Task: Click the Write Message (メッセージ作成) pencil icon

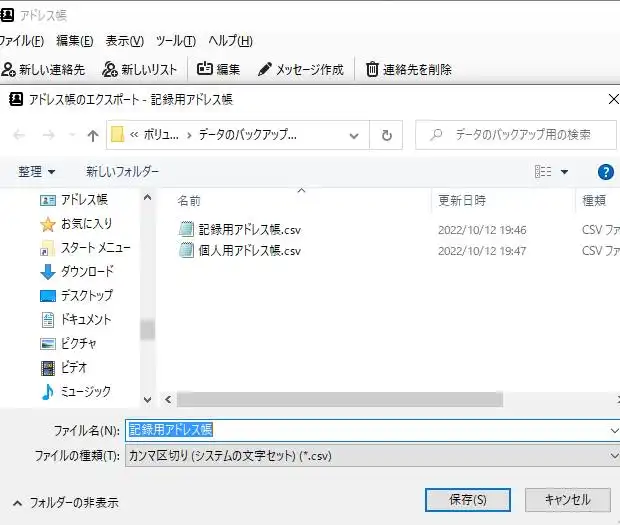Action: (x=265, y=70)
